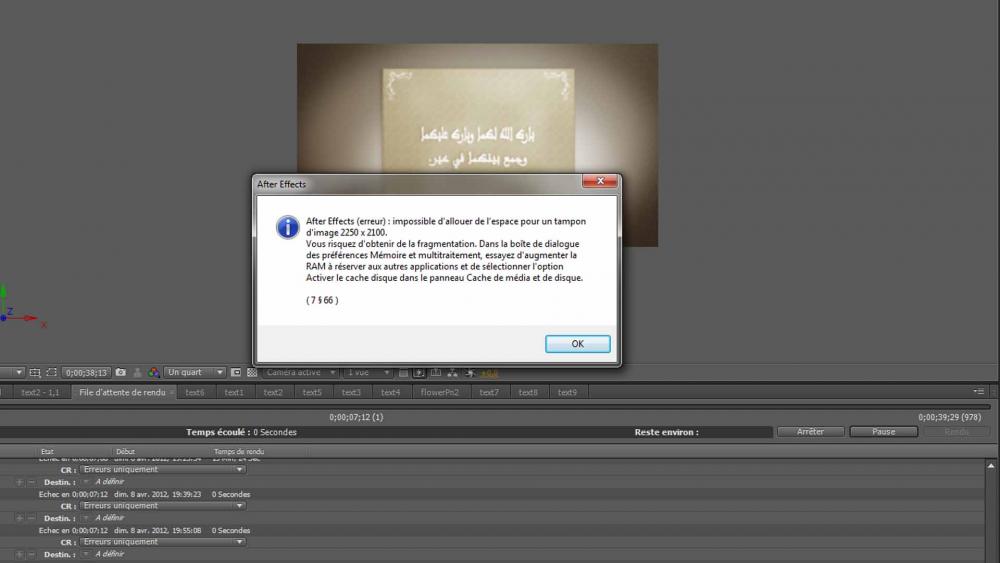Click minus icon beside Destin. under 19:55:08

coord(31,555)
